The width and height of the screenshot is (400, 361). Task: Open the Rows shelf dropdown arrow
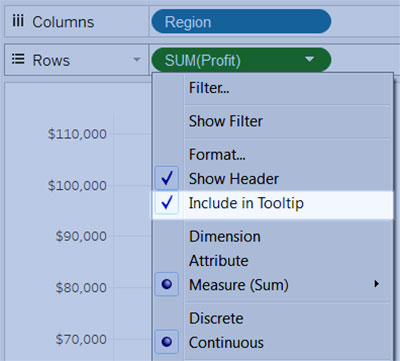[136, 60]
